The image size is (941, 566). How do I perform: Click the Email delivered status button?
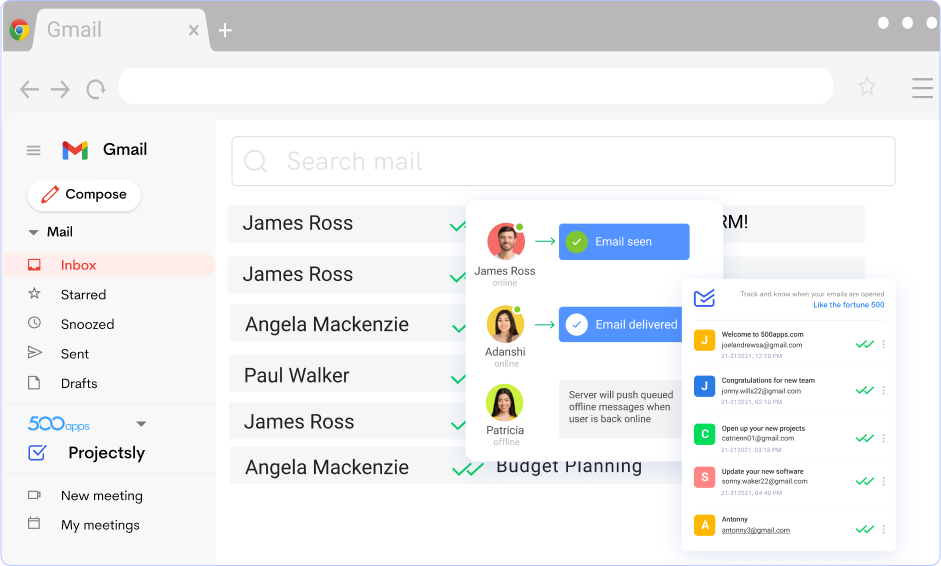pyautogui.click(x=621, y=324)
